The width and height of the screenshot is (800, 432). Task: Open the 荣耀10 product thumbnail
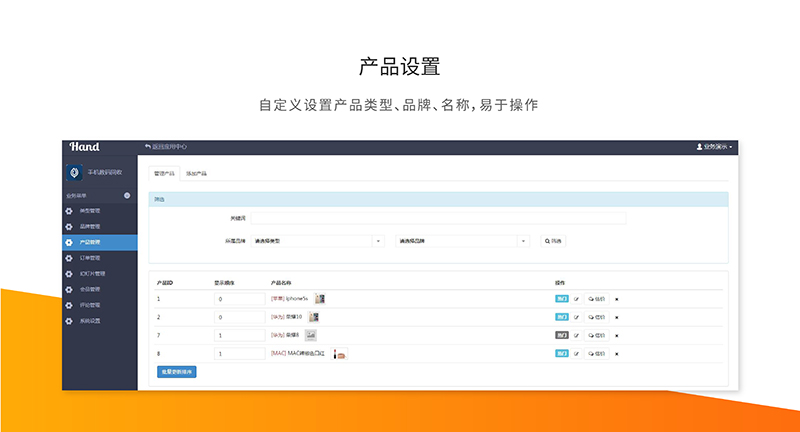pyautogui.click(x=314, y=317)
